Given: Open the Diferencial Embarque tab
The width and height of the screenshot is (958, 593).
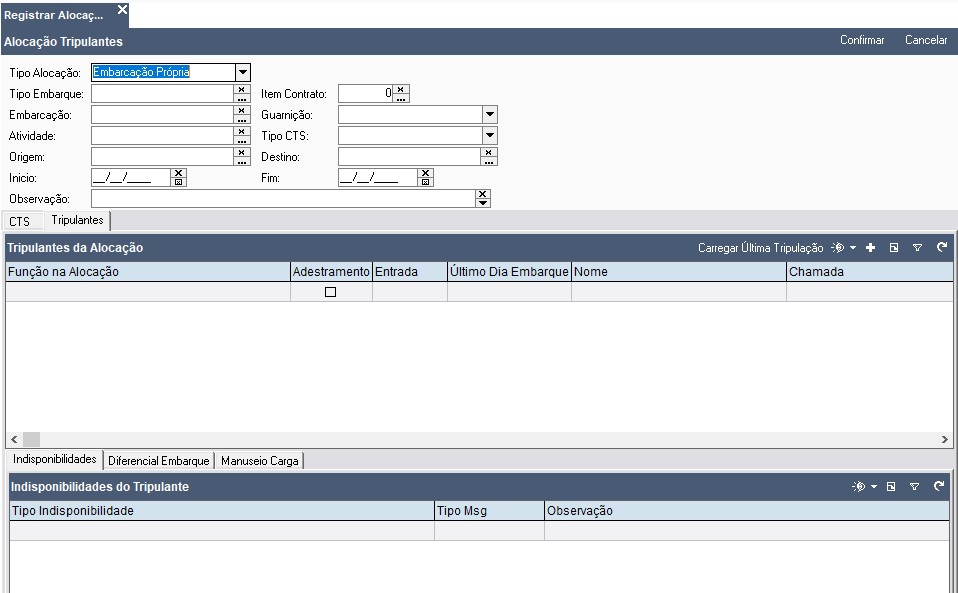Looking at the screenshot, I should tap(159, 461).
